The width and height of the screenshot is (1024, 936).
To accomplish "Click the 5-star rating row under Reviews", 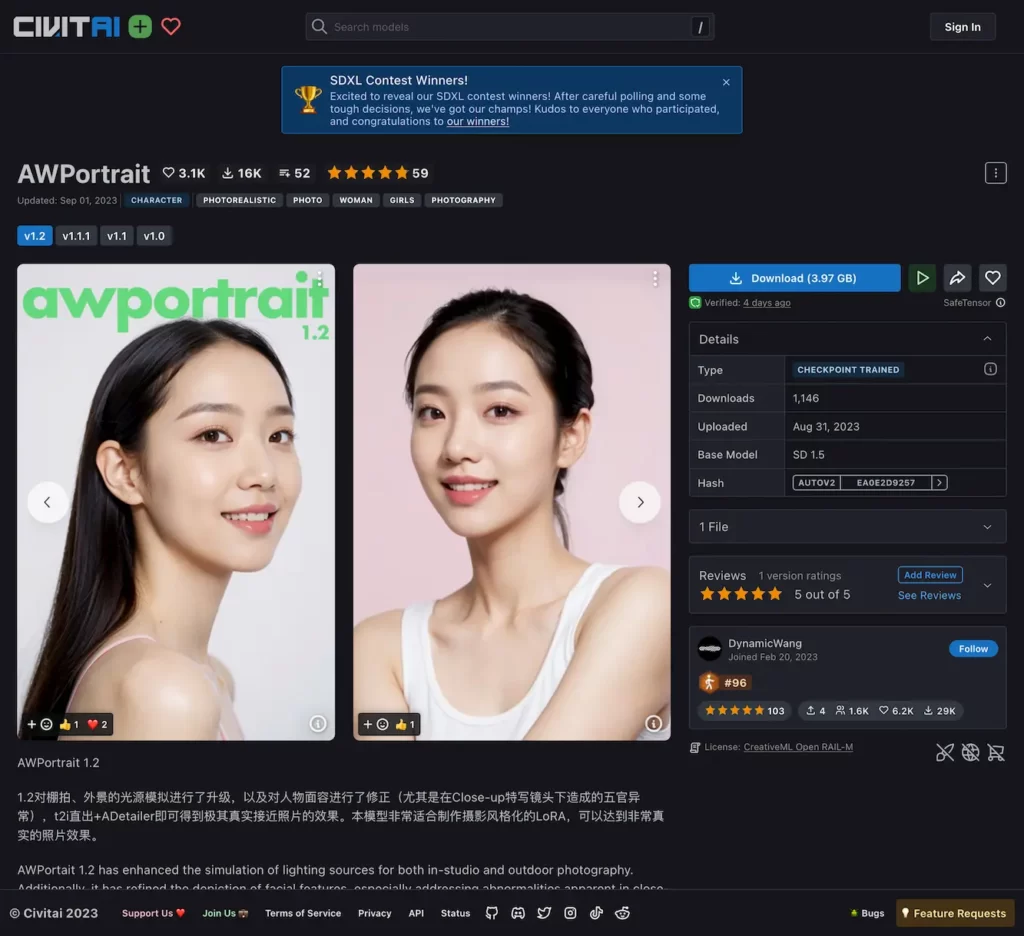I will pyautogui.click(x=740, y=593).
